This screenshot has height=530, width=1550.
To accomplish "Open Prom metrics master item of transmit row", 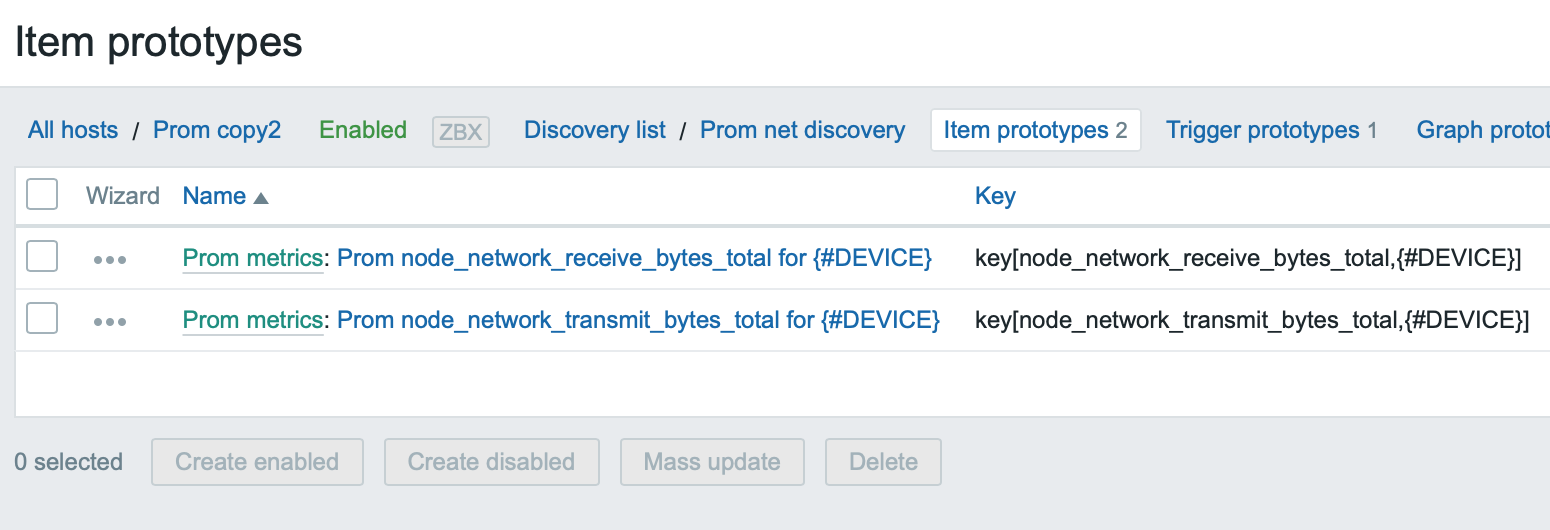I will pyautogui.click(x=252, y=320).
